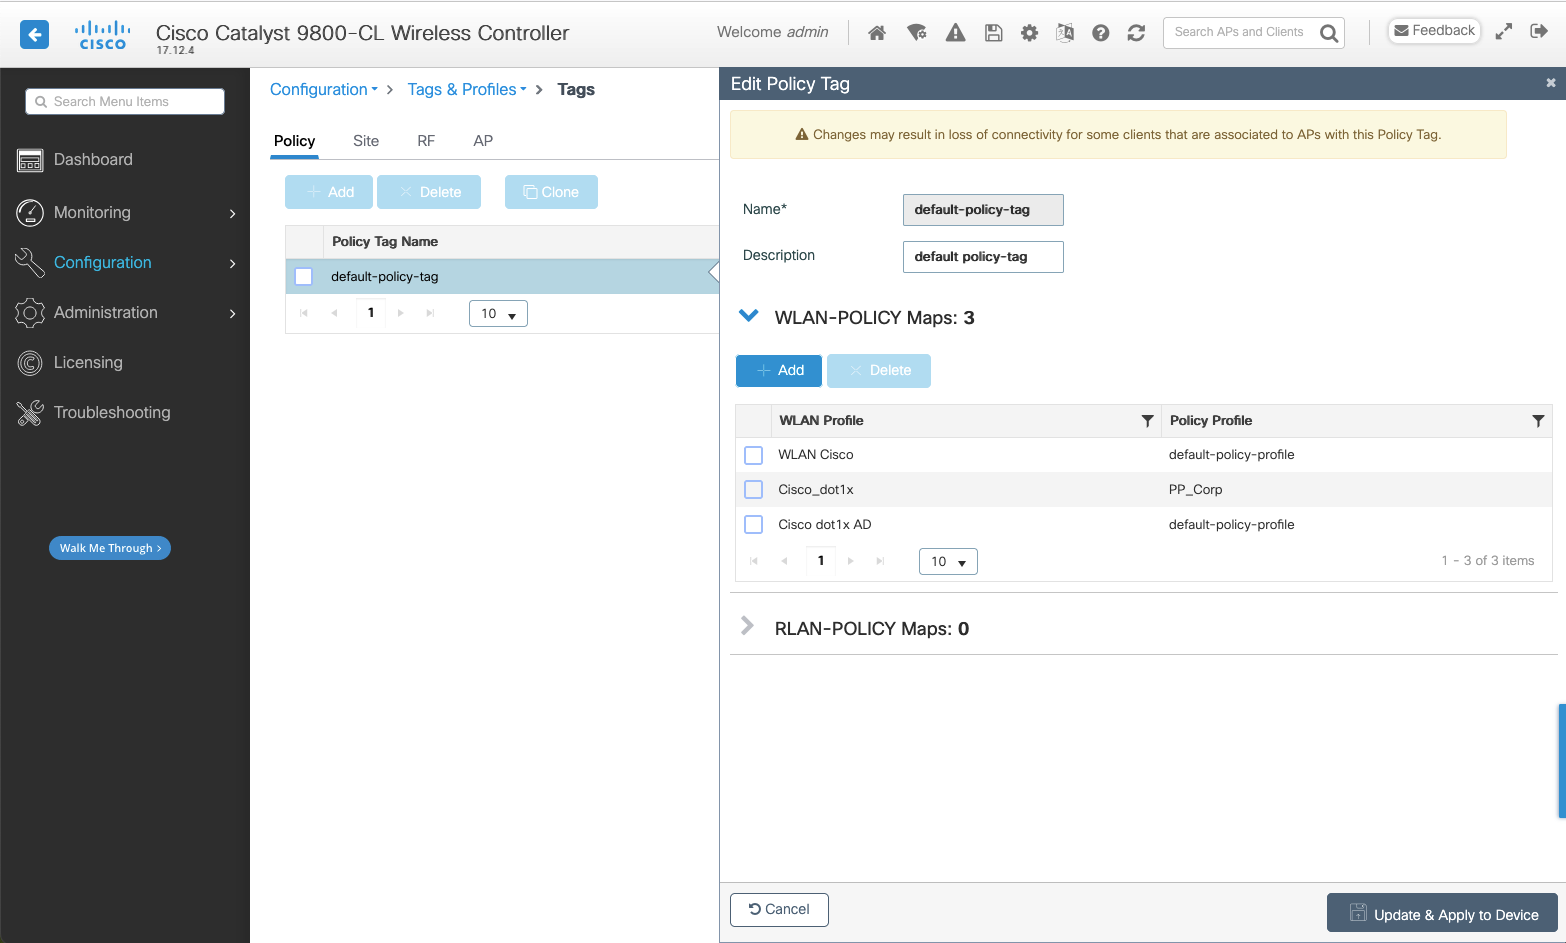Expand the Administration menu
The width and height of the screenshot is (1566, 943).
click(x=125, y=313)
